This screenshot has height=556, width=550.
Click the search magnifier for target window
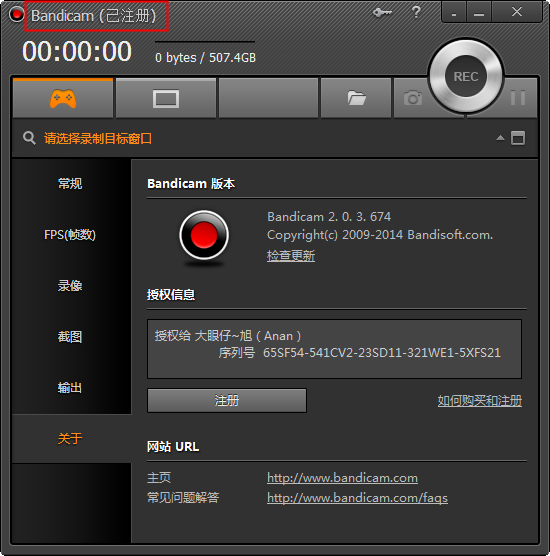coord(29,138)
